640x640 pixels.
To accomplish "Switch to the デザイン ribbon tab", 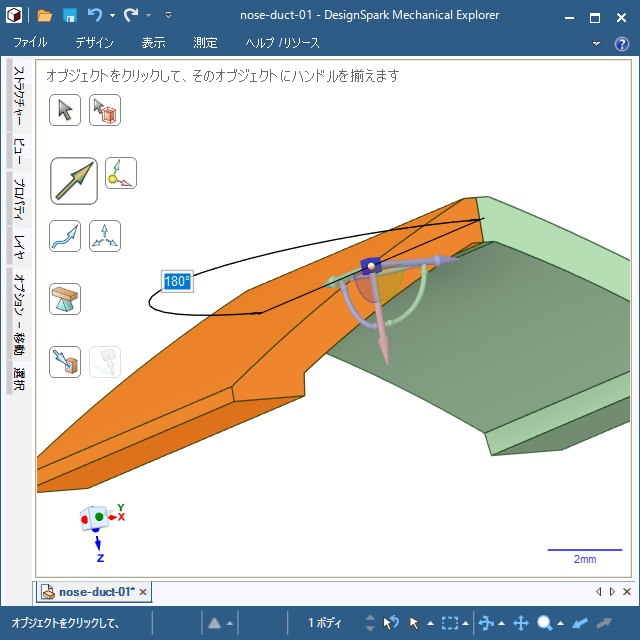I will (94, 43).
